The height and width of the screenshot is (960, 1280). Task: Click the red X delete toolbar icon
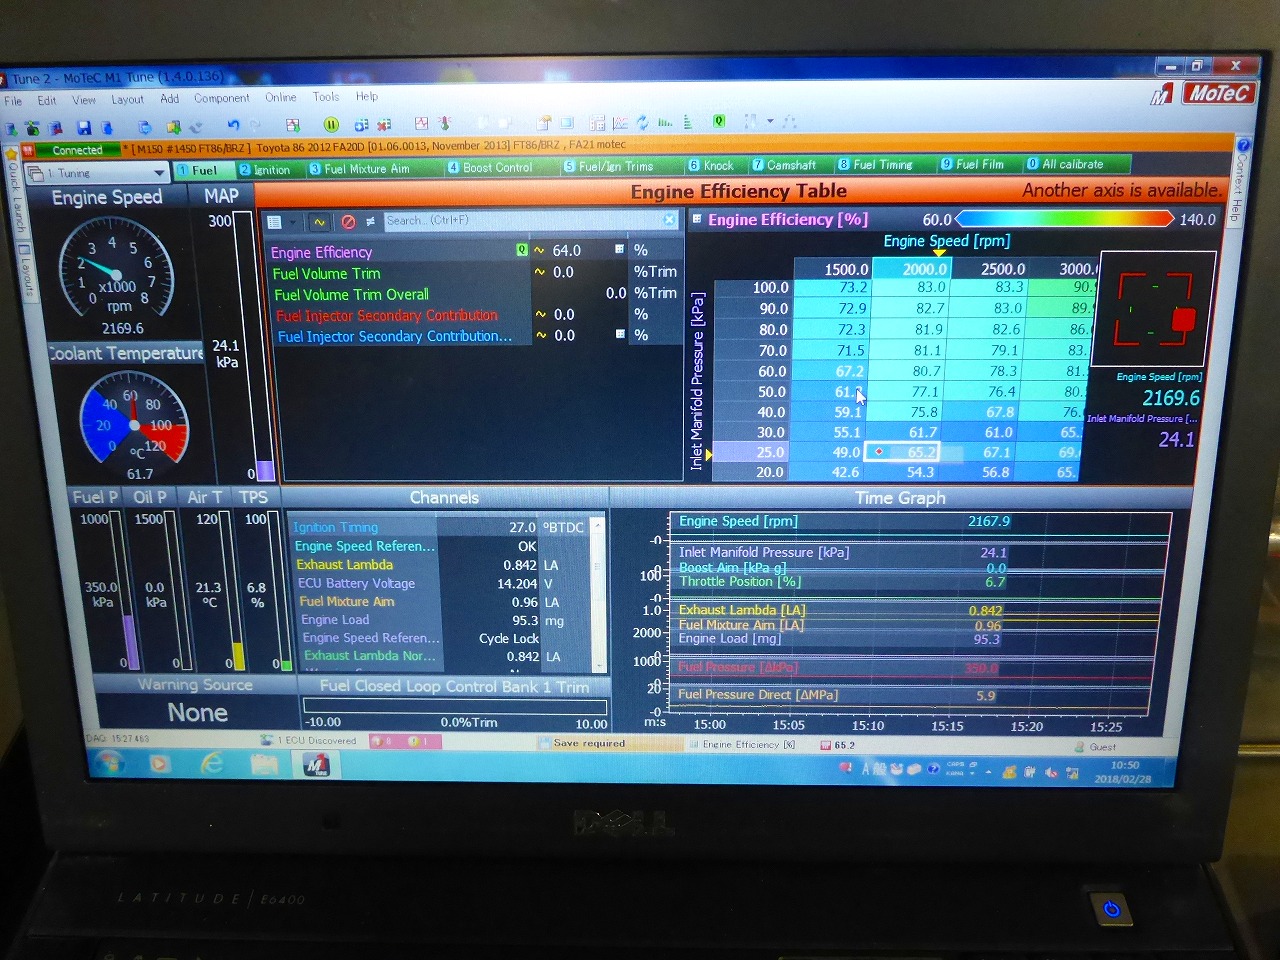383,124
